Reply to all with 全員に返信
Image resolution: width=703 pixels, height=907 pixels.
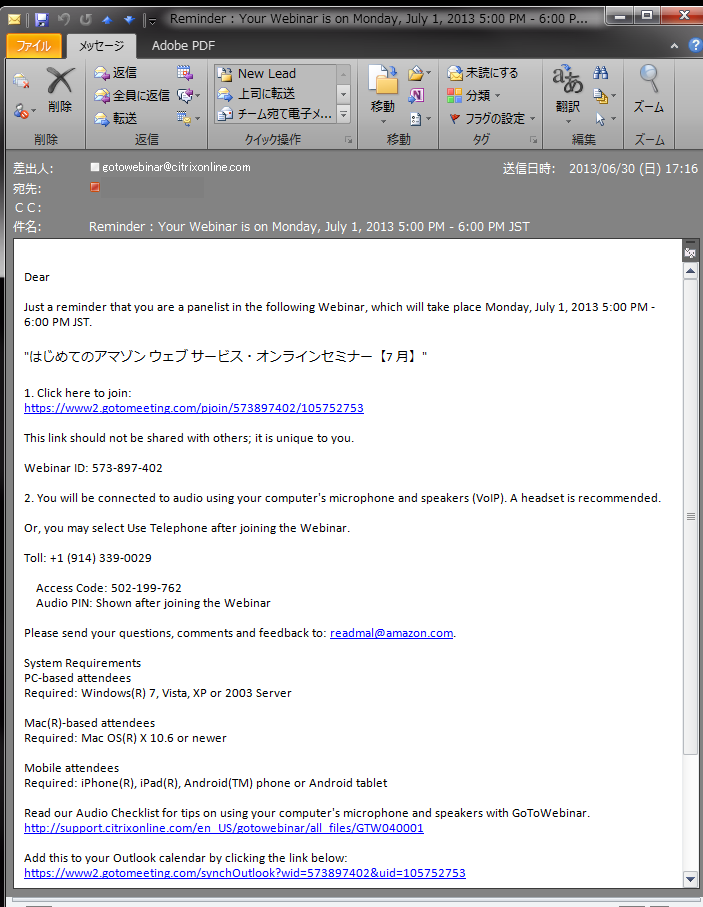coord(132,95)
